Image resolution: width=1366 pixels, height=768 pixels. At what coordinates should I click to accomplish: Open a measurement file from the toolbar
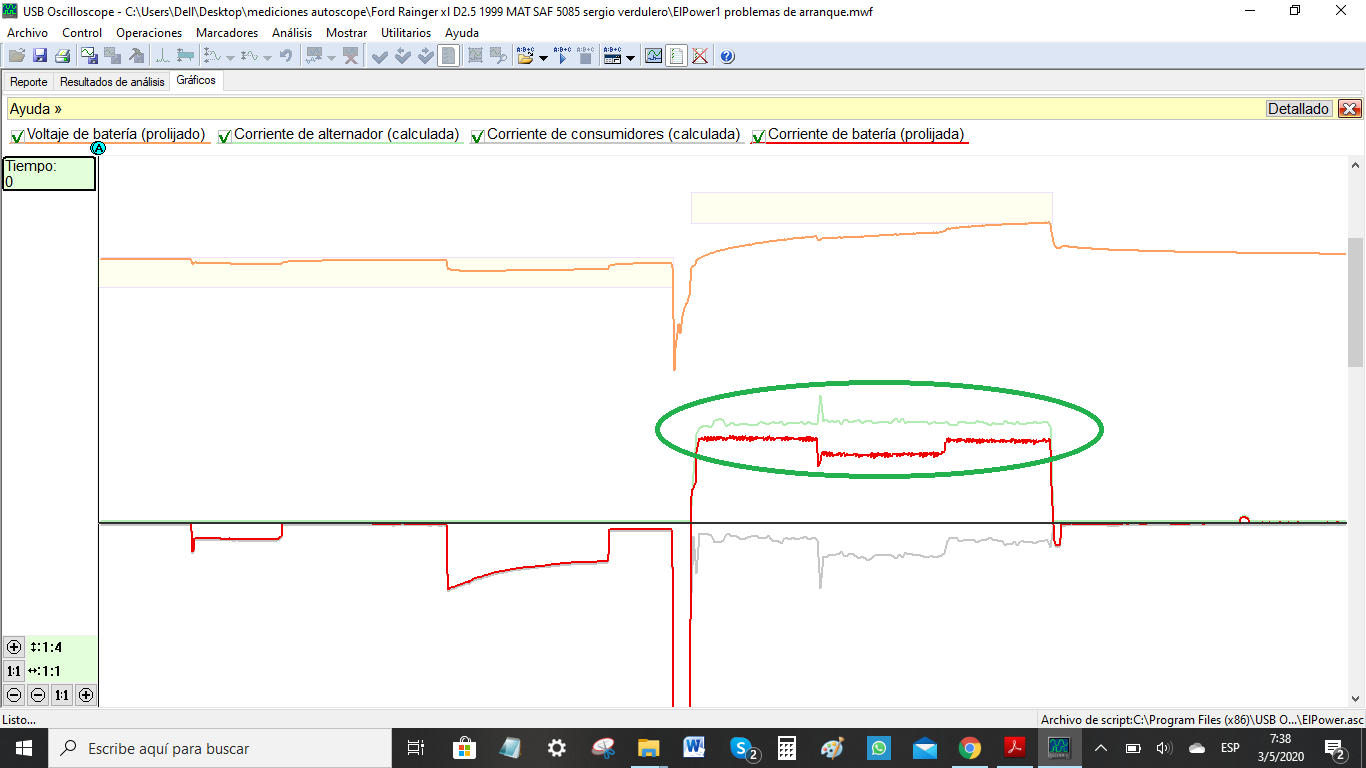tap(16, 56)
